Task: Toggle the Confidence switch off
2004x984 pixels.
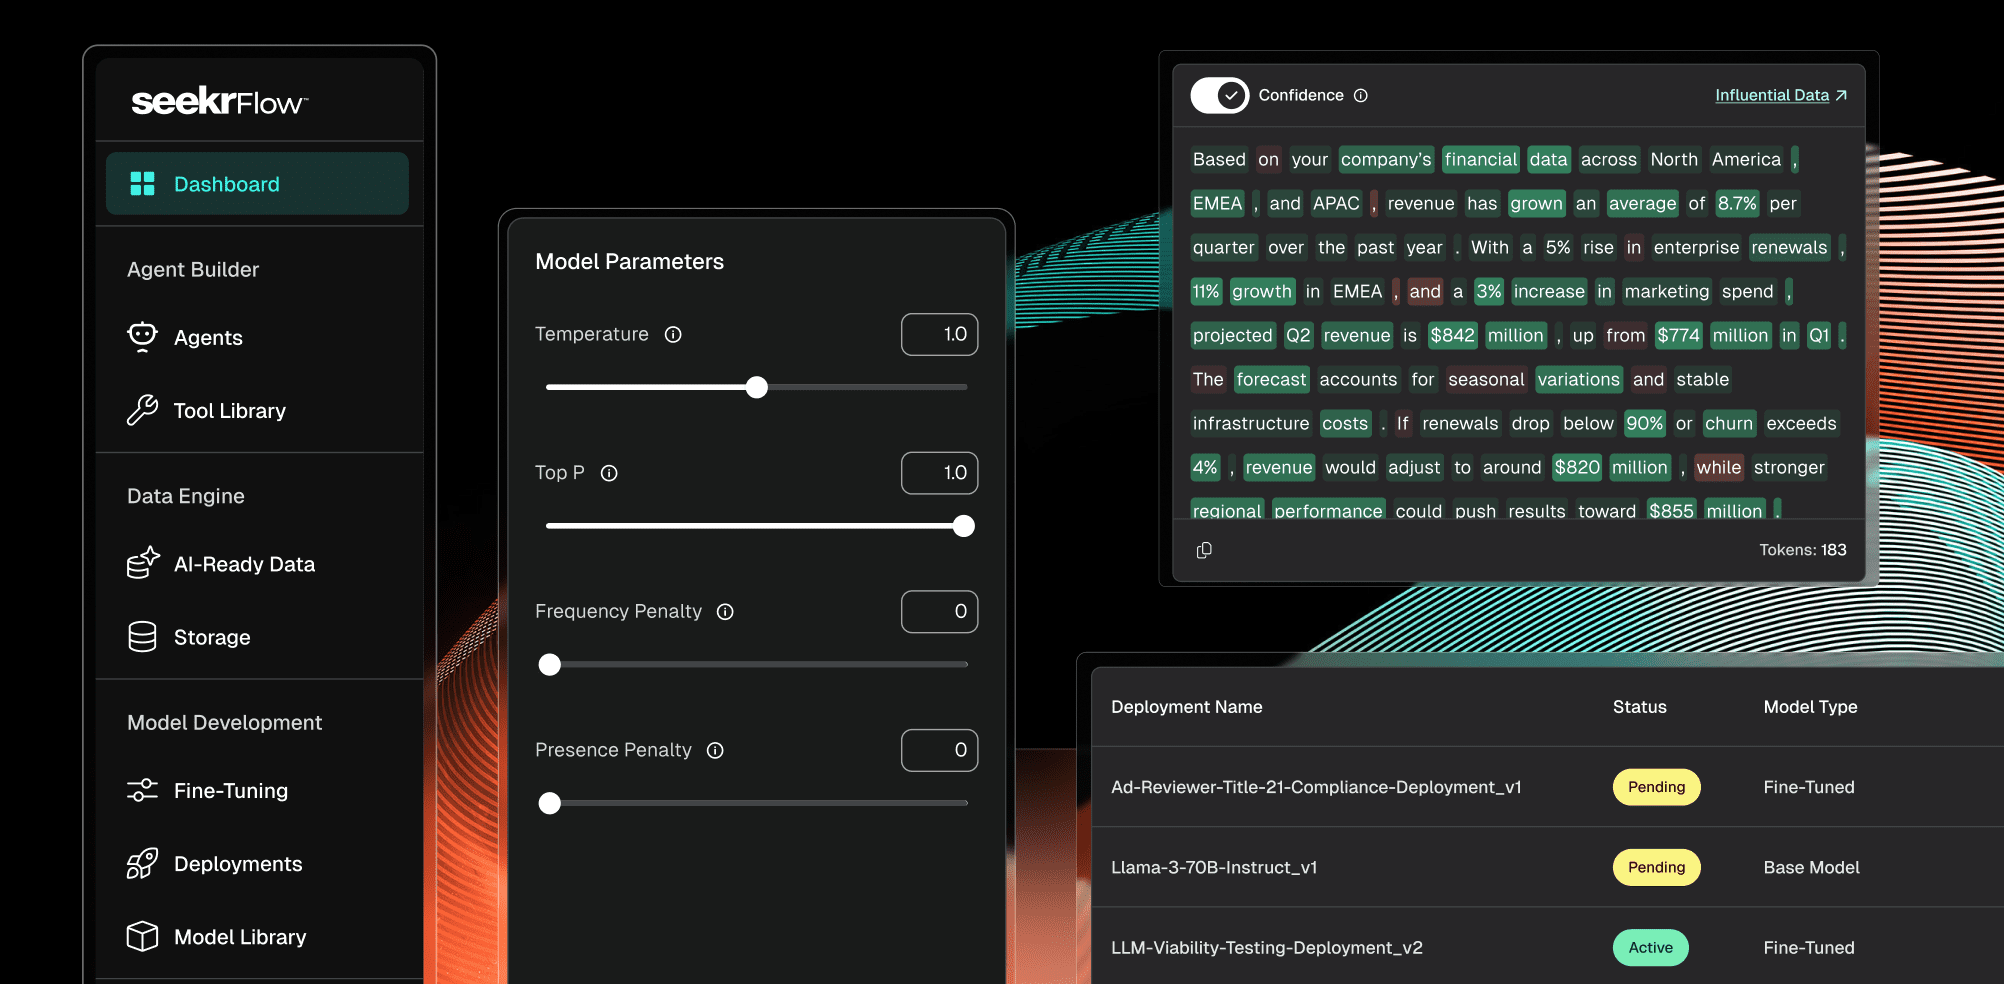Action: [x=1219, y=95]
